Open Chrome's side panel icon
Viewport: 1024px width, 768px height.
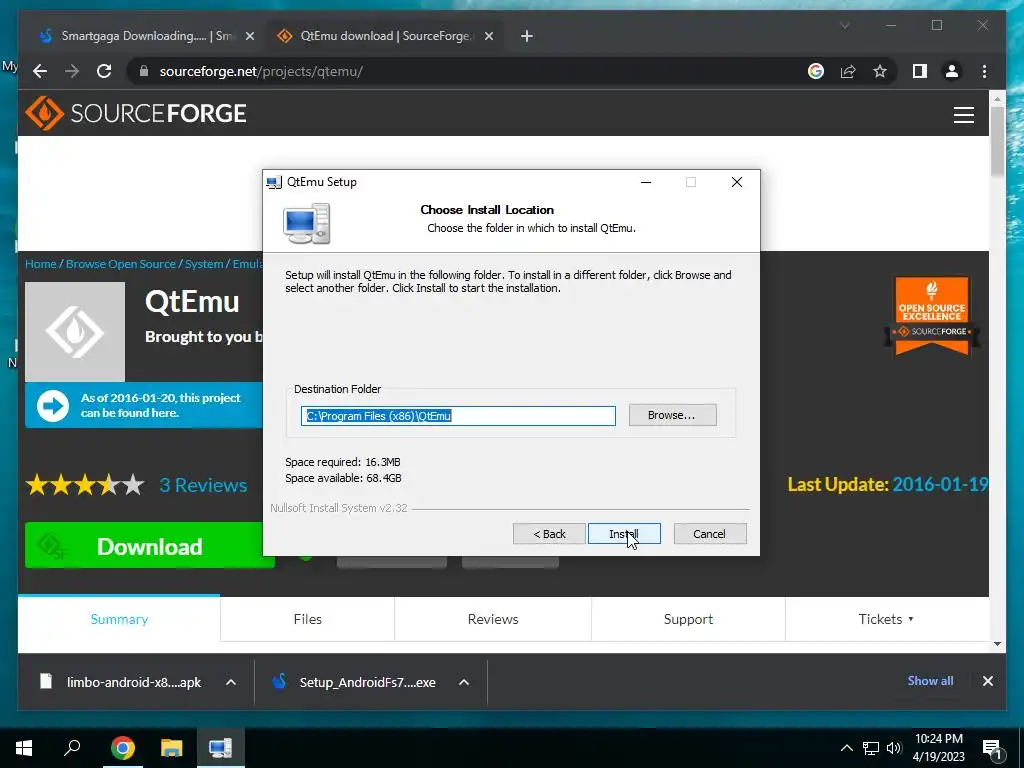point(920,71)
